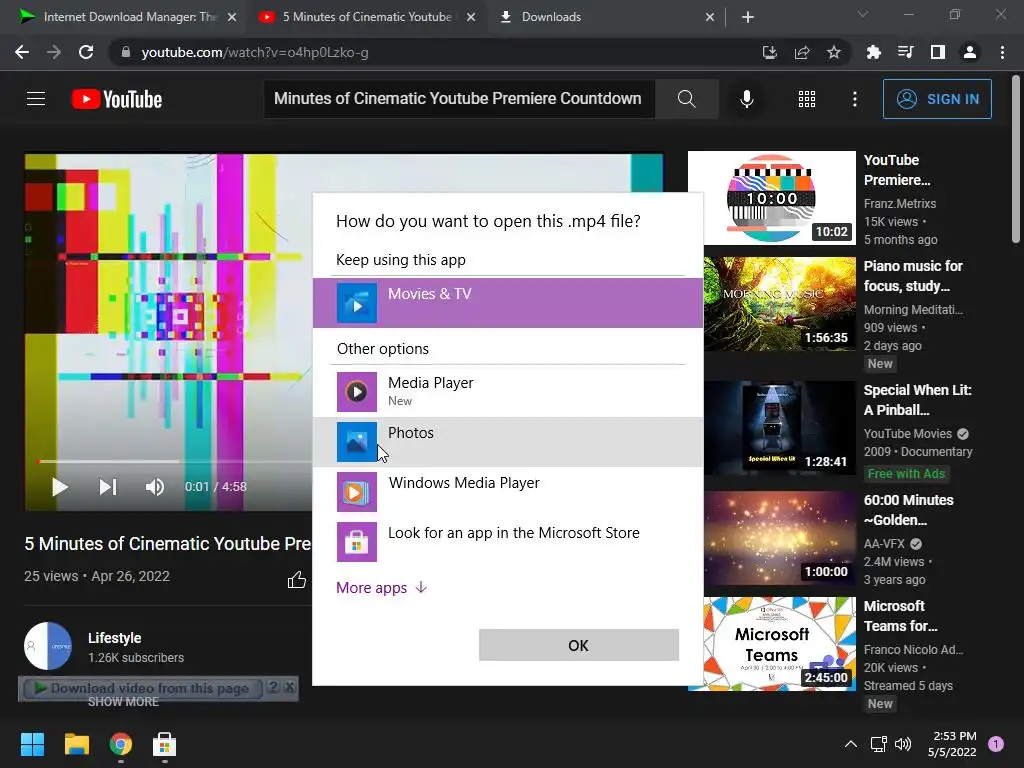This screenshot has width=1024, height=768.
Task: Open Microsoft Store from taskbar
Action: click(165, 744)
